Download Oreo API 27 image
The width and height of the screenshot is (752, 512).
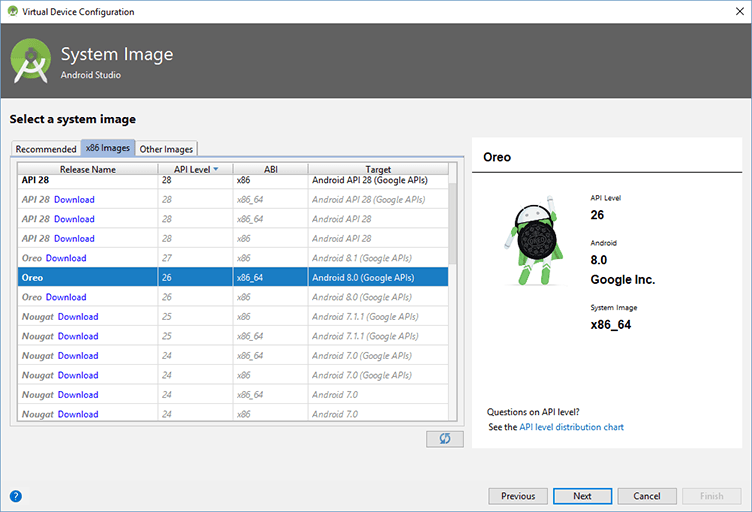click(x=66, y=258)
